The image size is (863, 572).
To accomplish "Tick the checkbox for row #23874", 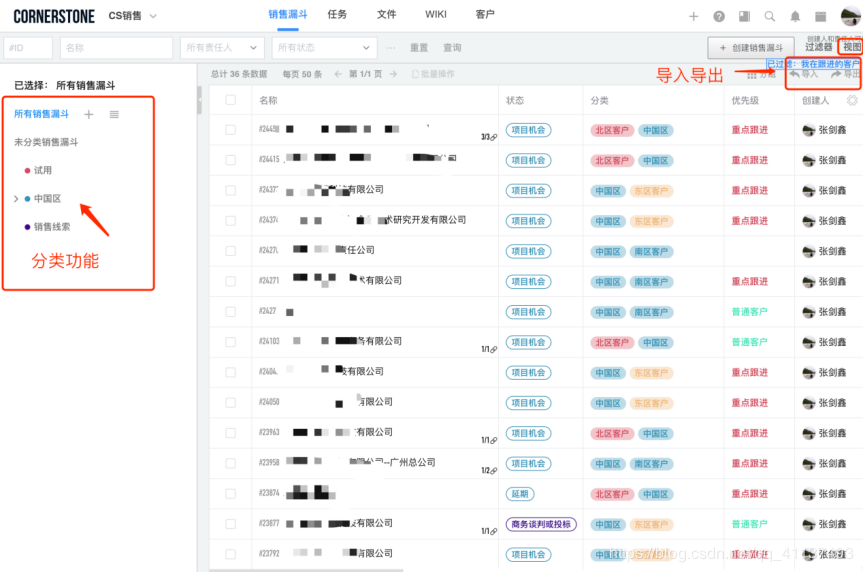I will point(230,493).
